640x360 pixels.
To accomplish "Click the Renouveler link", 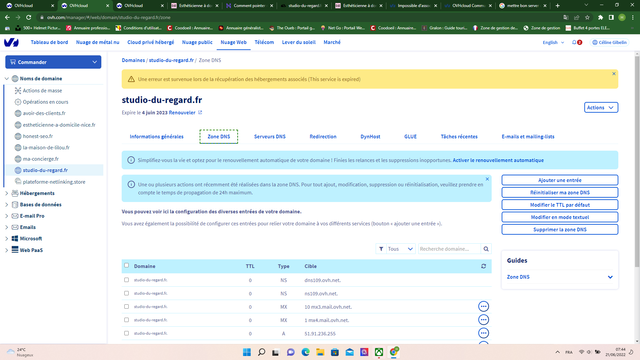I will (x=182, y=113).
